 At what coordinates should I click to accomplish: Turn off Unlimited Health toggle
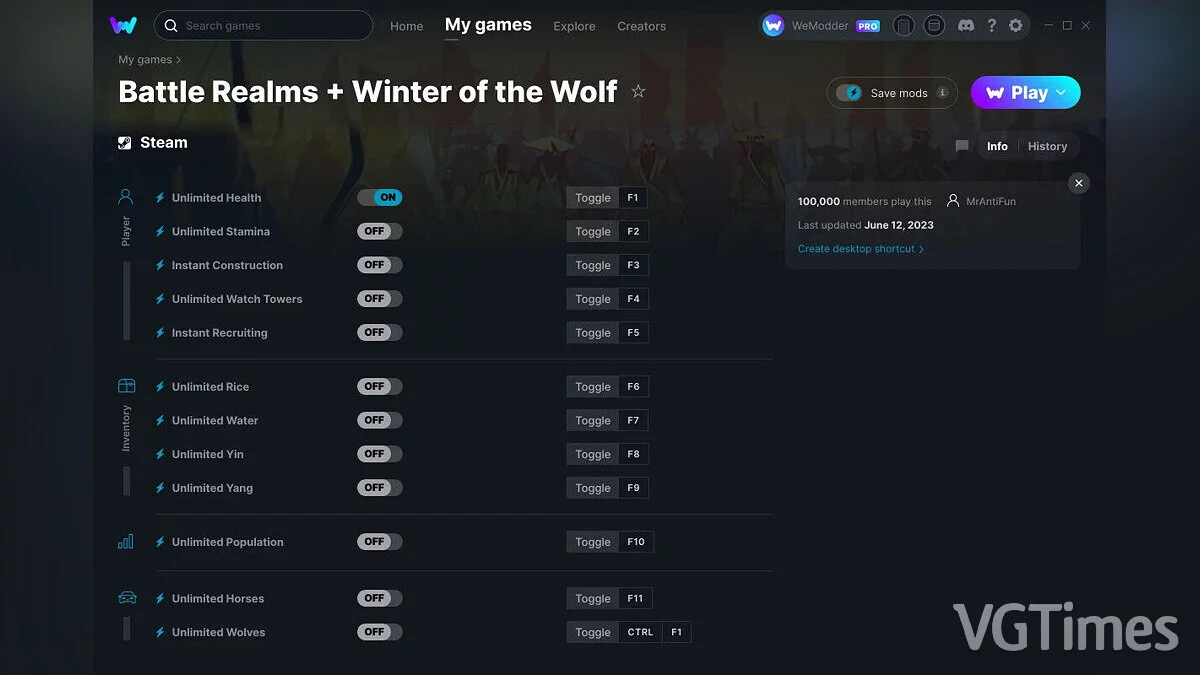coord(380,198)
